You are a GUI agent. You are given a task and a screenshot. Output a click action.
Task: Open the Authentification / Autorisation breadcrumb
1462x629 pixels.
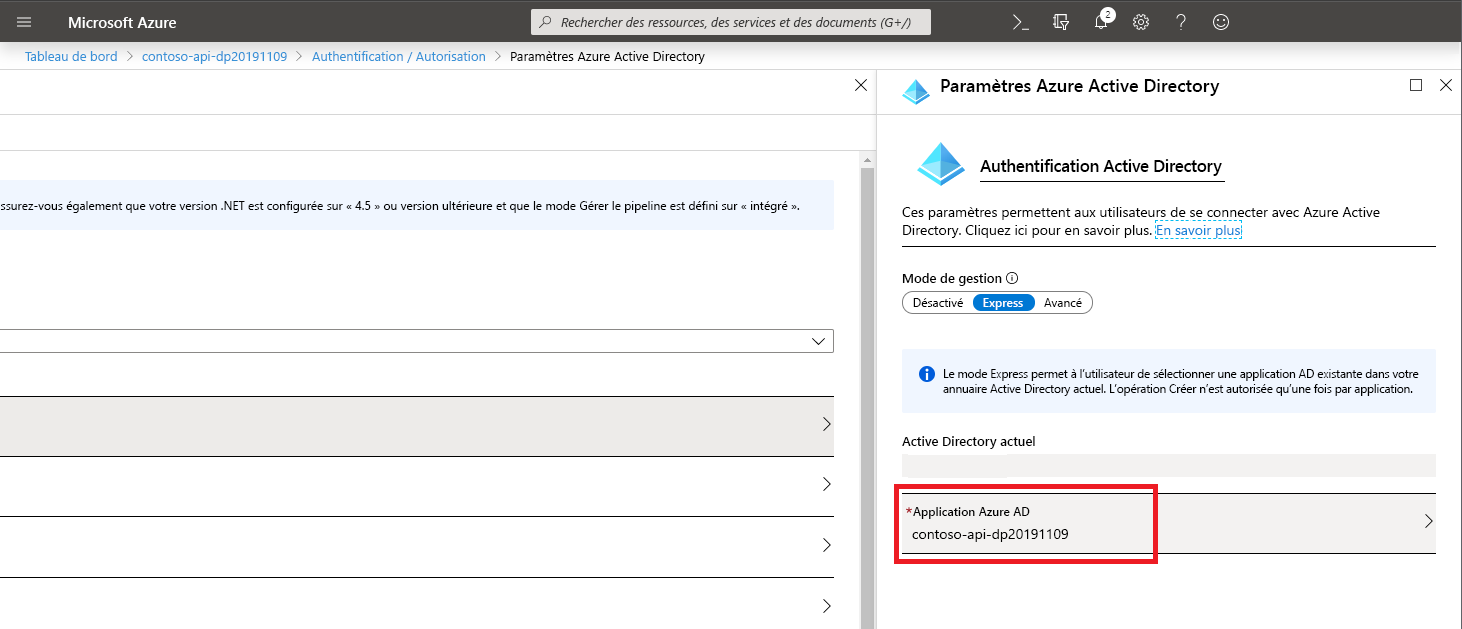pos(398,56)
